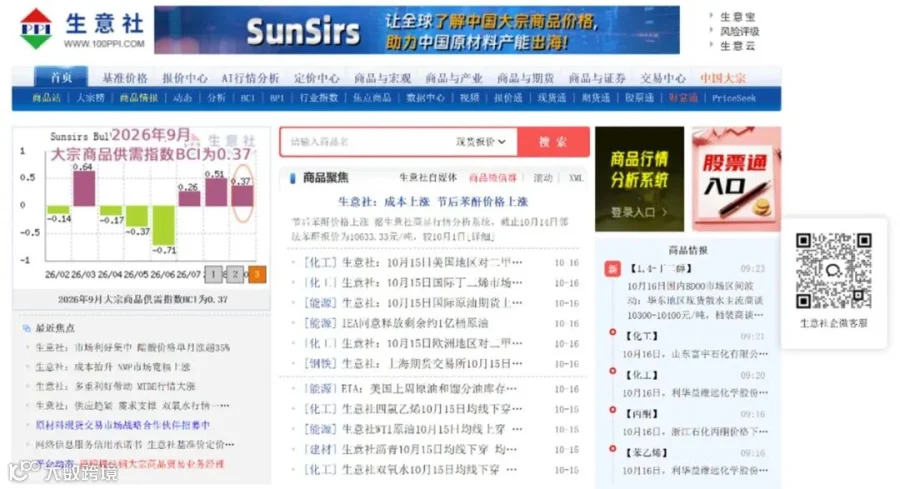Open the BCI index chart image
The width and height of the screenshot is (900, 489).
142,208
